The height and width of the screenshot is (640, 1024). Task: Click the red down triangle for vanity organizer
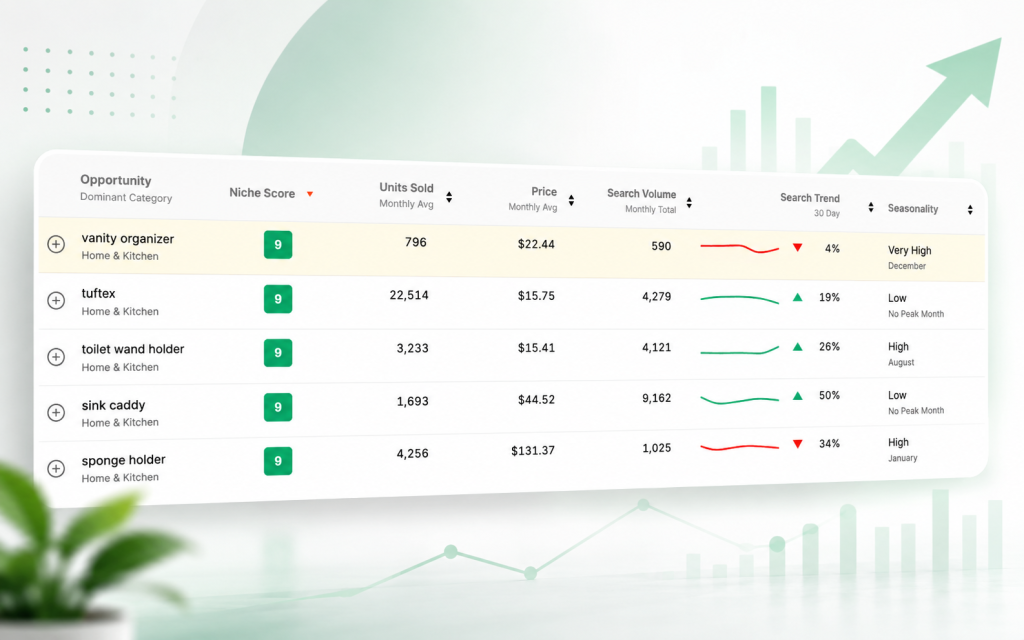pos(797,248)
